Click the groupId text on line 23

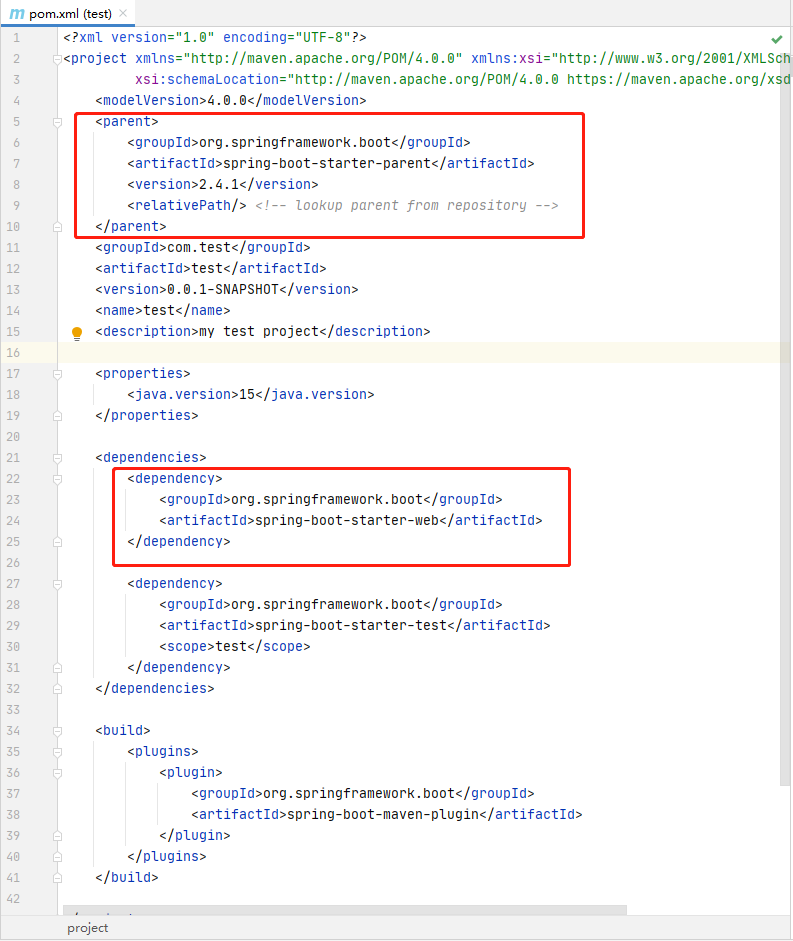(327, 499)
